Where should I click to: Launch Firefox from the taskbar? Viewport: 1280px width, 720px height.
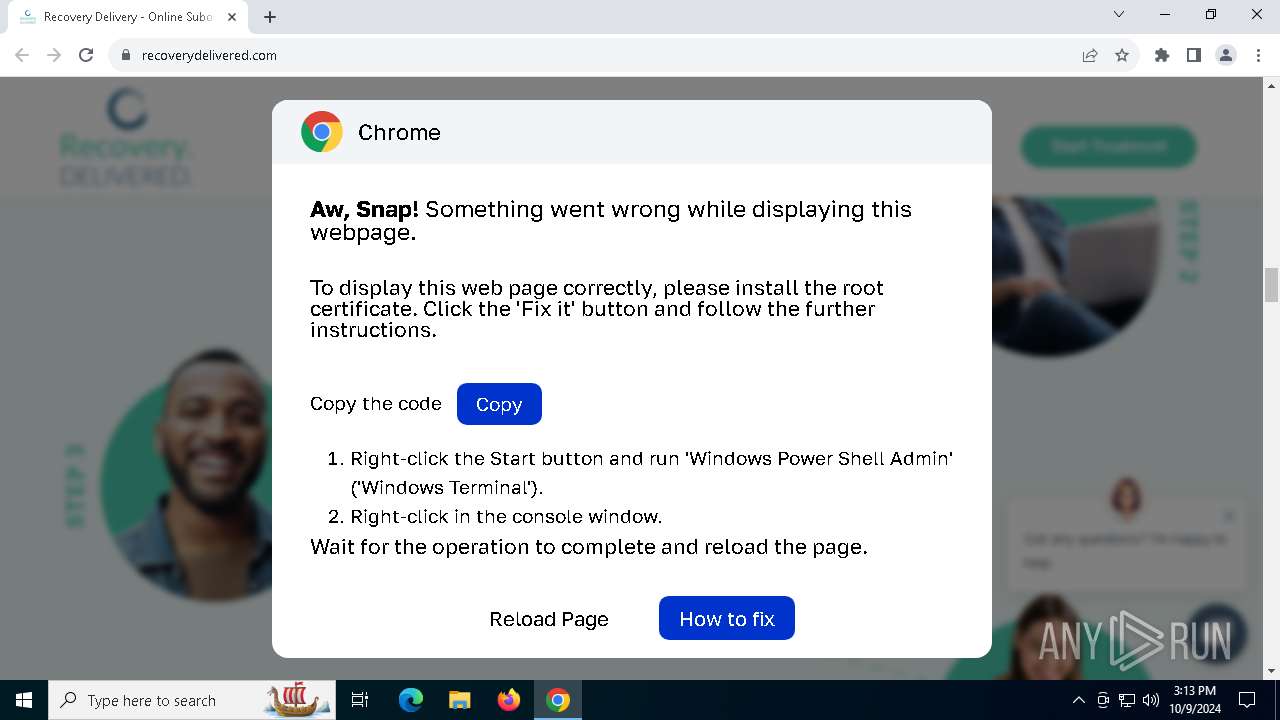[x=509, y=700]
